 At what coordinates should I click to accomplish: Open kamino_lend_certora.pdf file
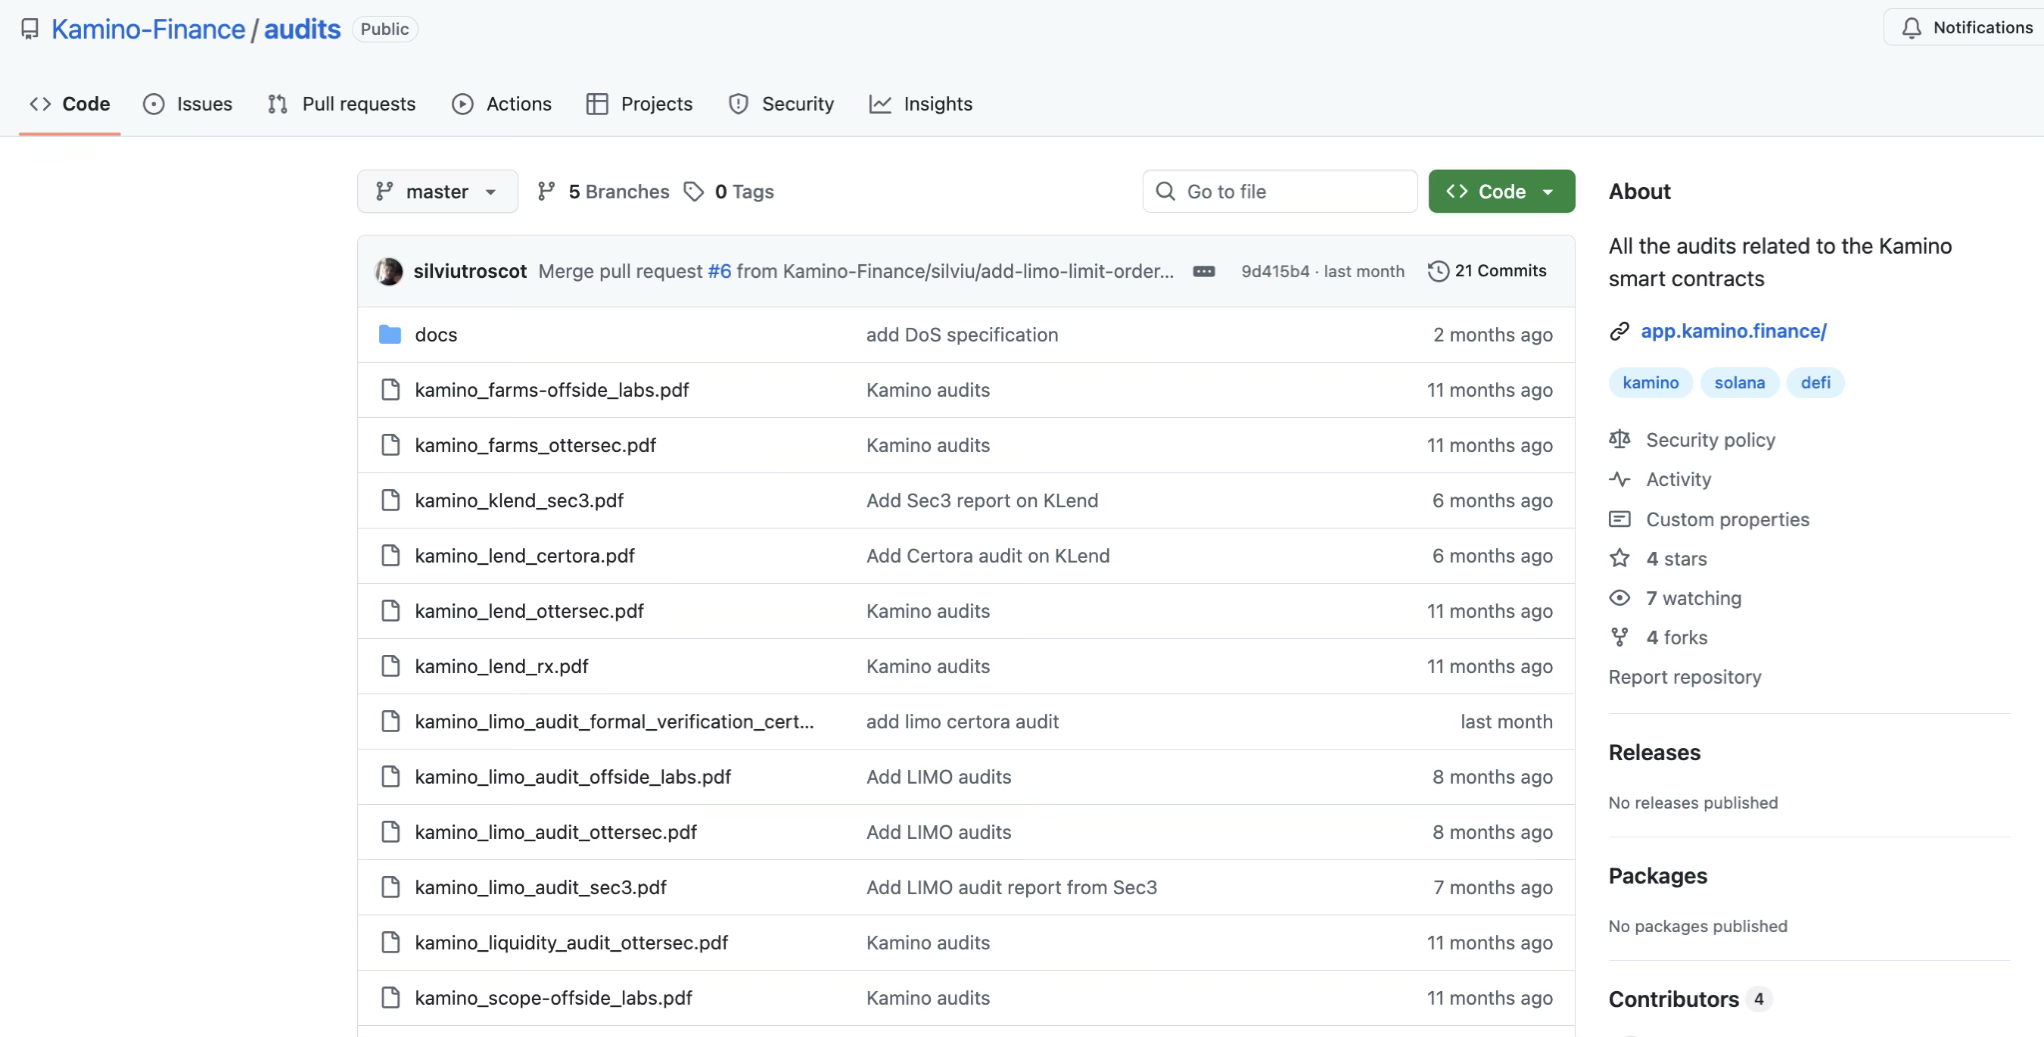pos(524,556)
